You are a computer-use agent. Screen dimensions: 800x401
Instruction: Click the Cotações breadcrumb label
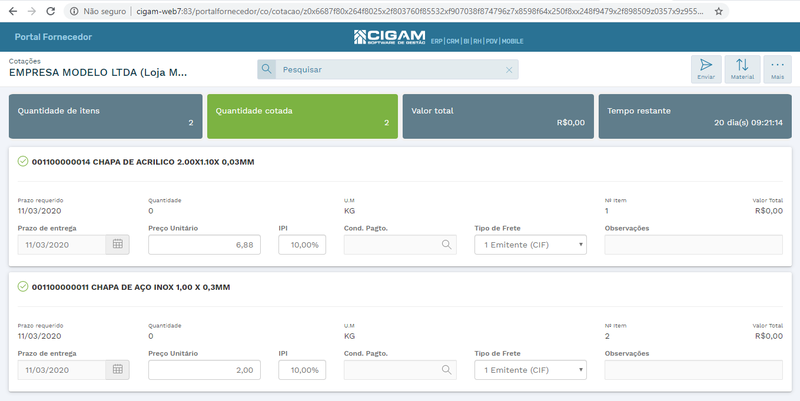point(24,61)
